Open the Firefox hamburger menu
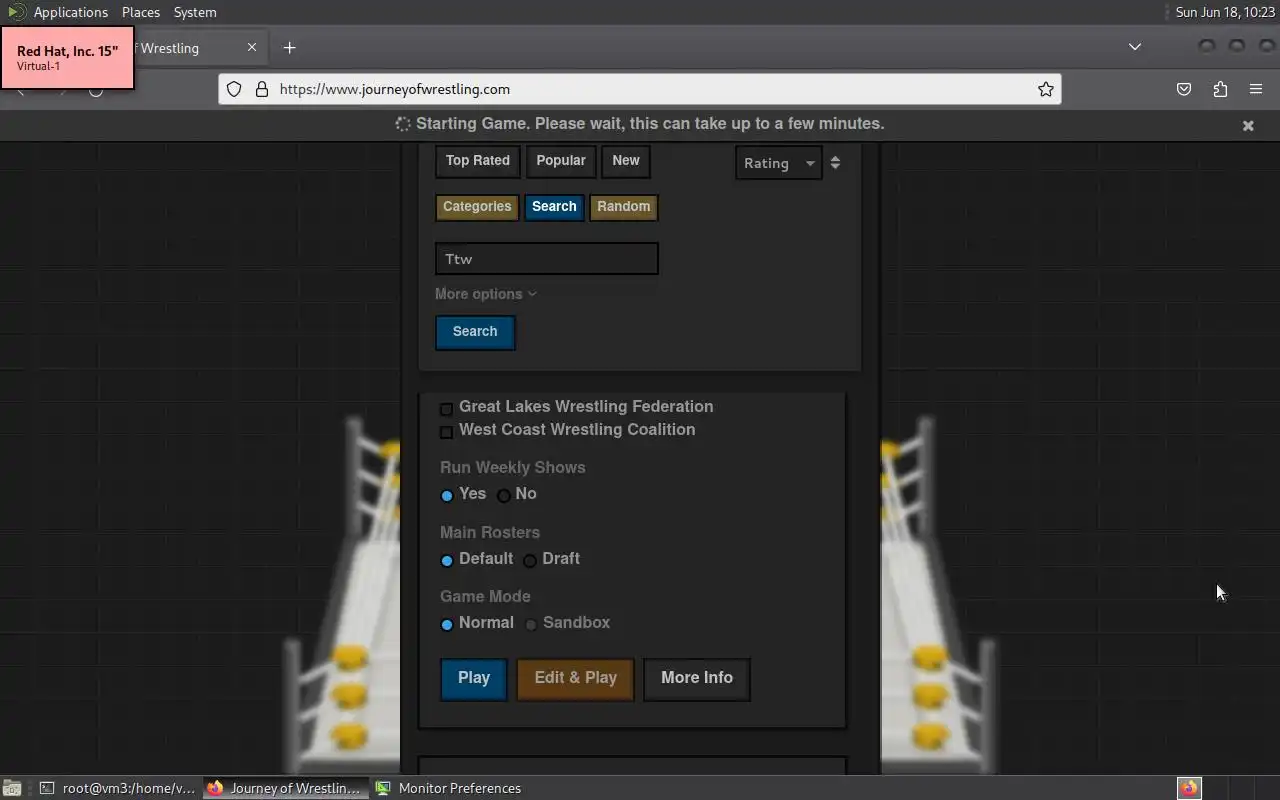Image resolution: width=1280 pixels, height=800 pixels. click(1256, 89)
